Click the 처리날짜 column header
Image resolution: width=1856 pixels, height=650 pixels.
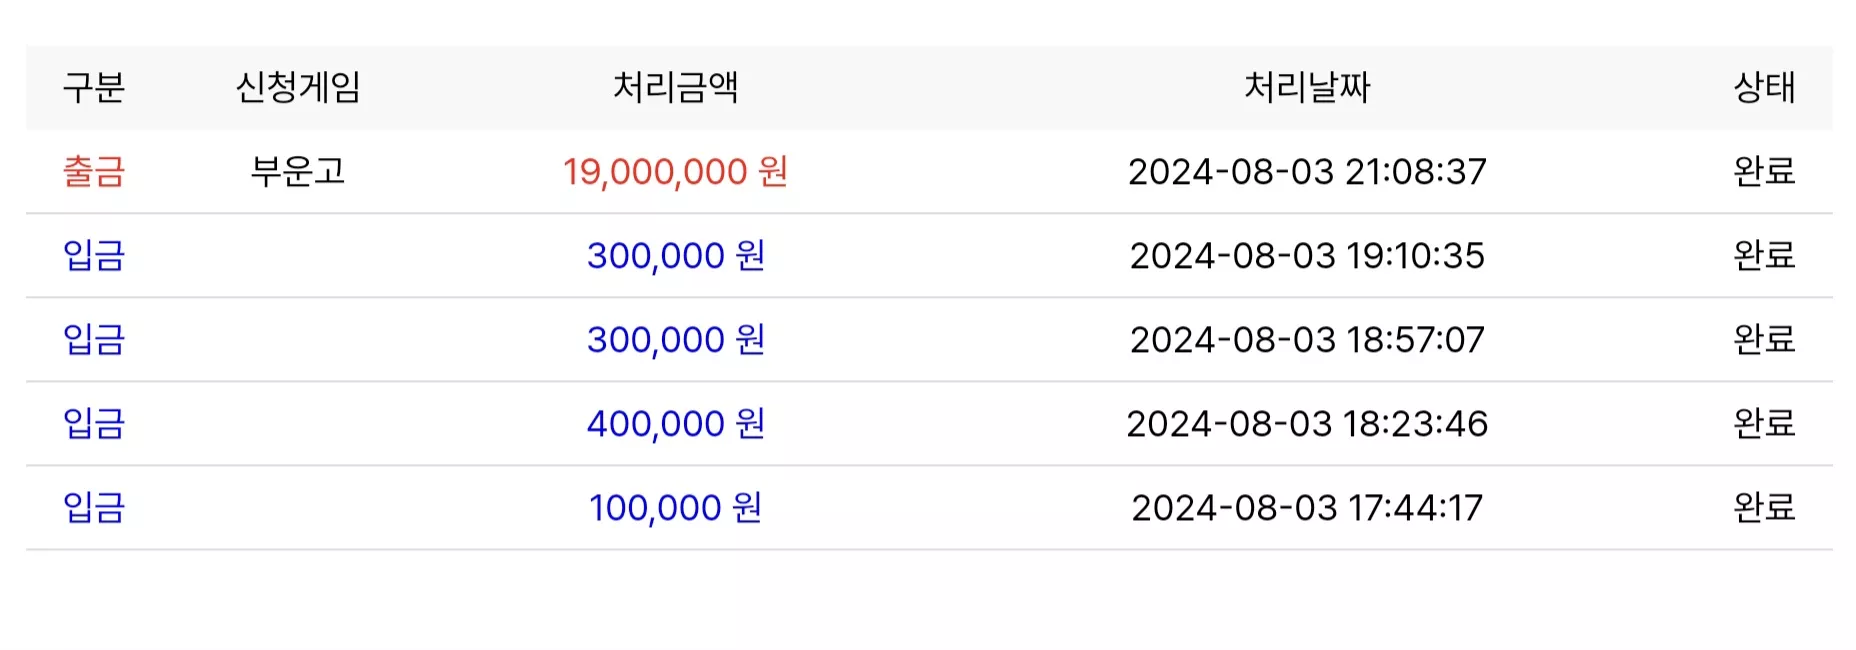pos(1307,88)
